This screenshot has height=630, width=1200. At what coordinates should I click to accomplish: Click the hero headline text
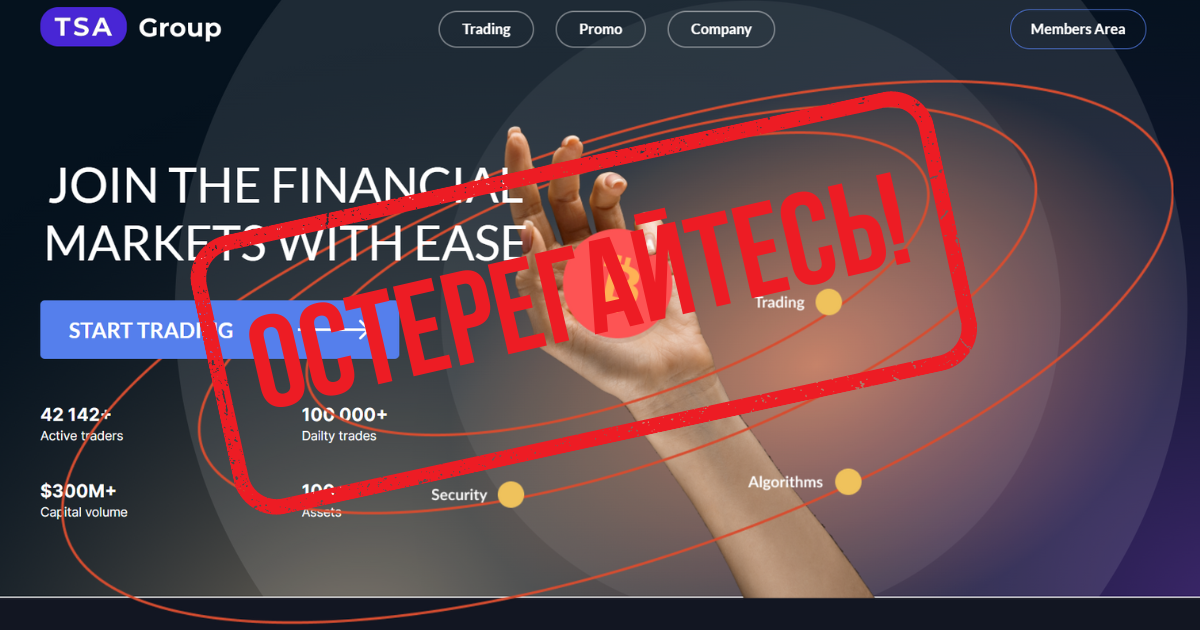pyautogui.click(x=285, y=214)
